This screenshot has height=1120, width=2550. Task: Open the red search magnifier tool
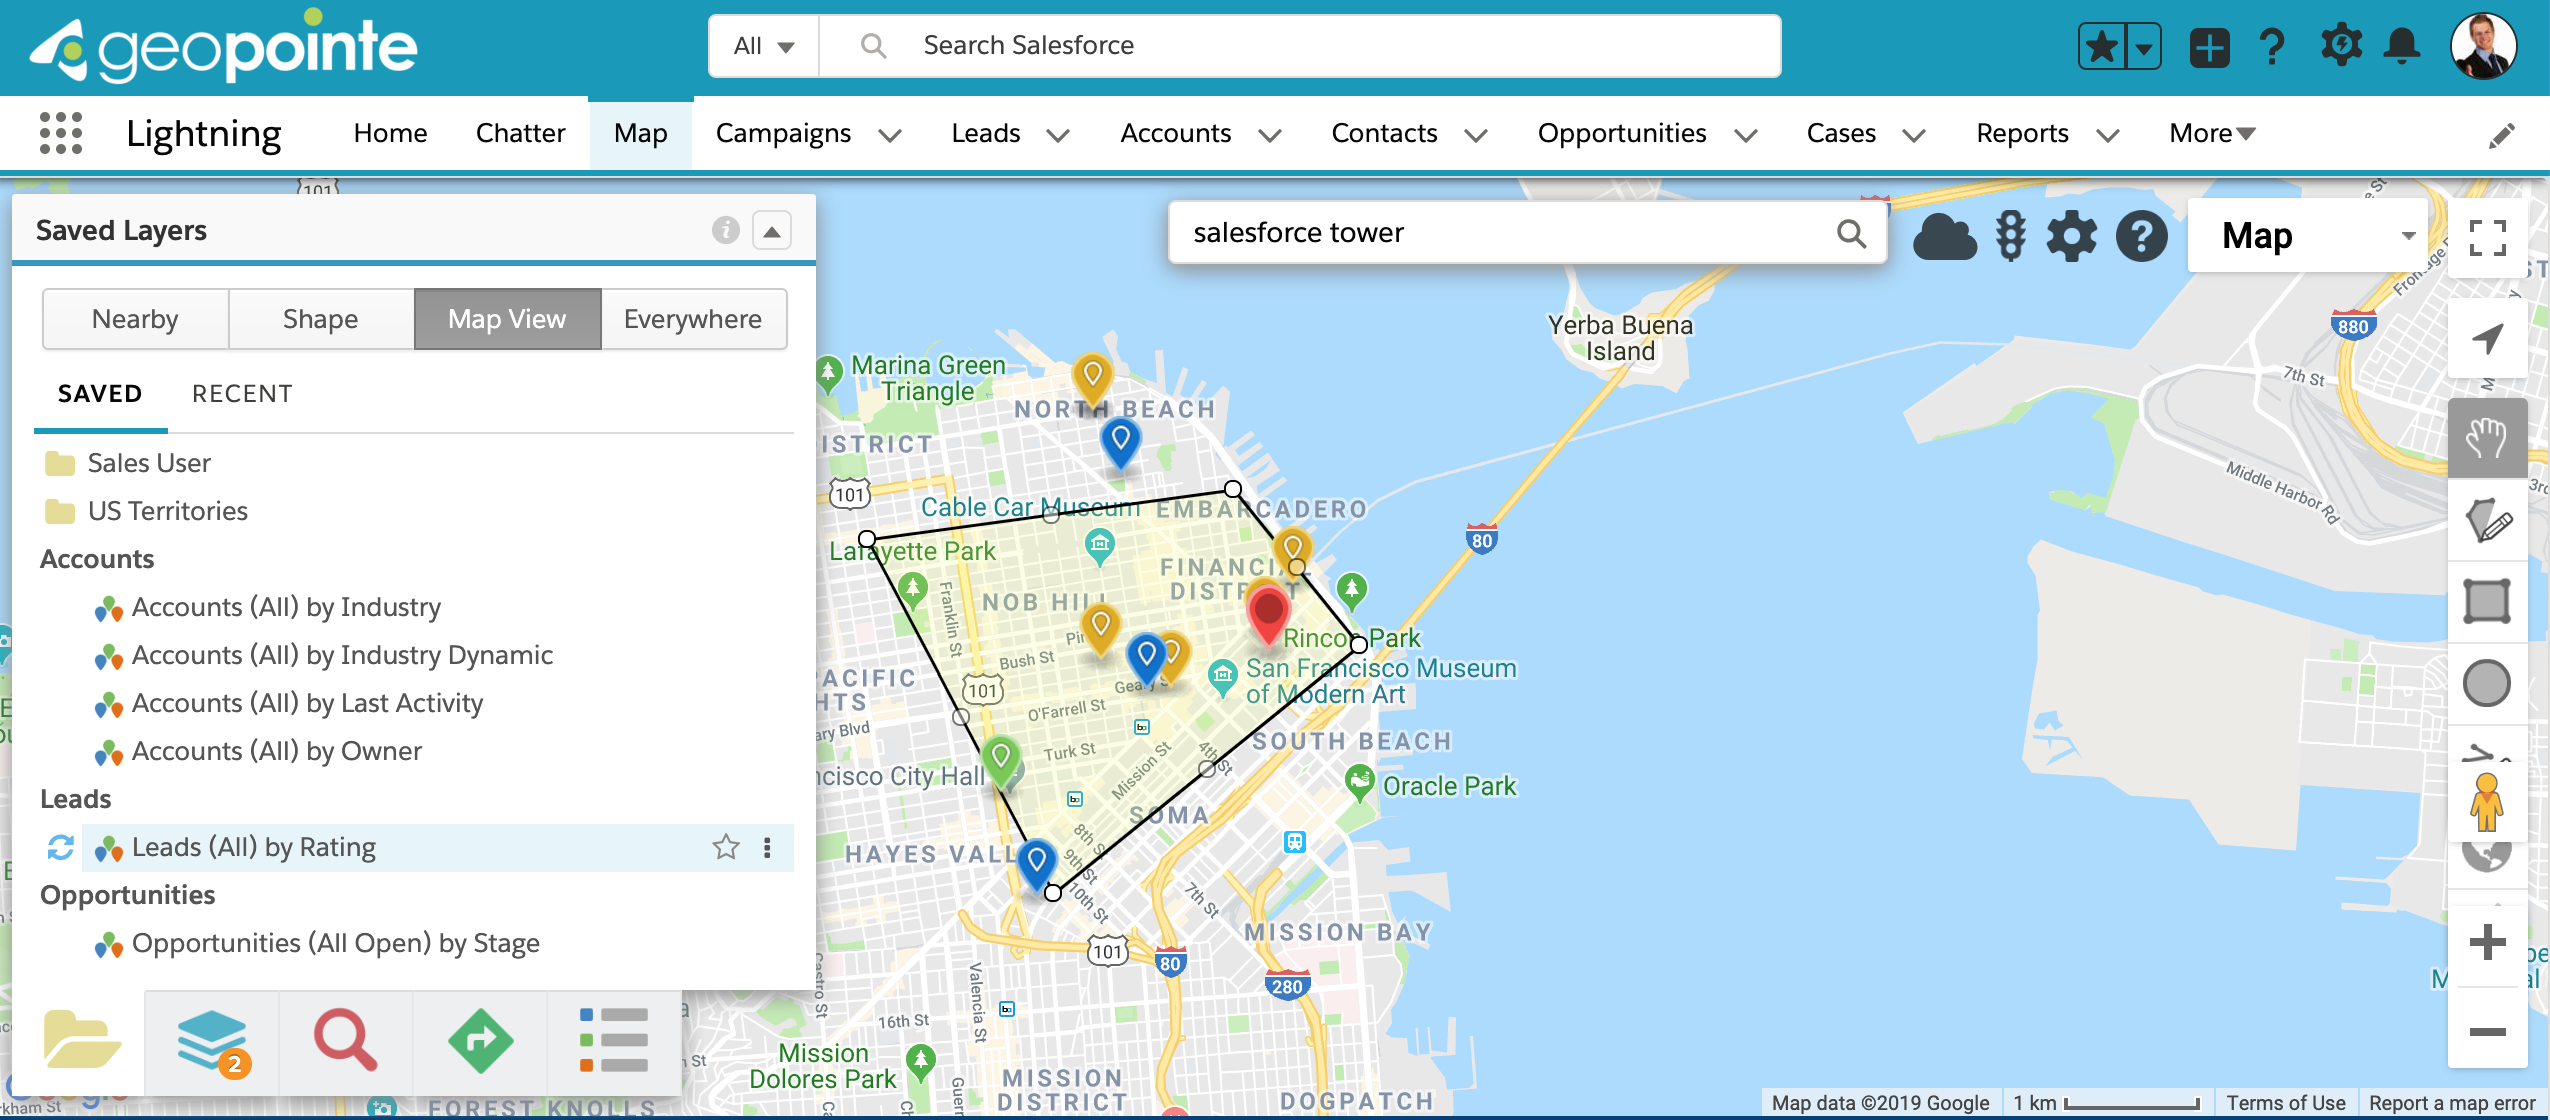[x=345, y=1042]
